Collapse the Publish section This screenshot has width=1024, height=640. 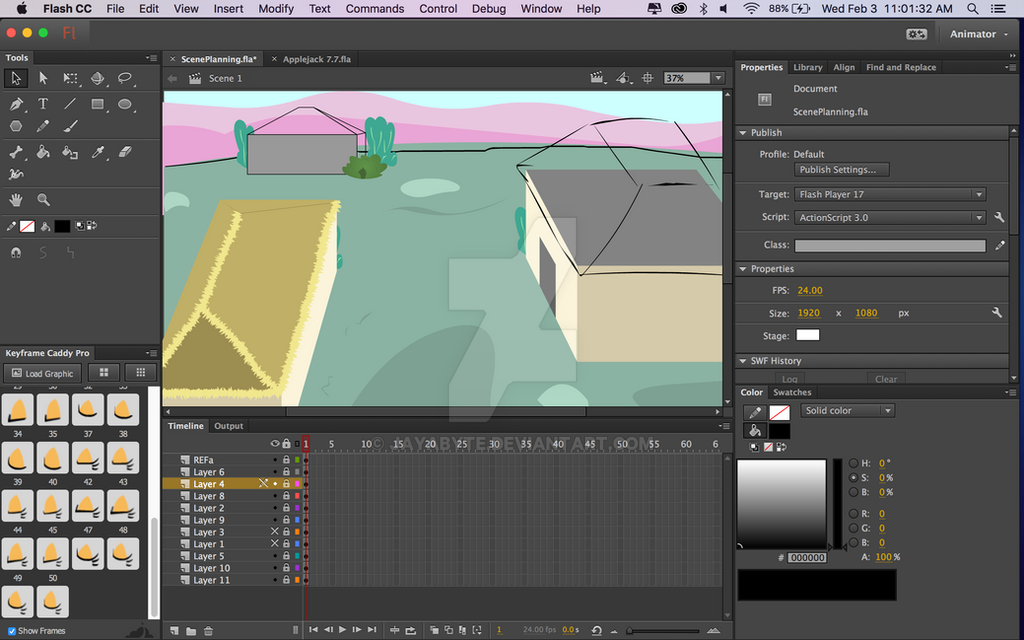[743, 133]
